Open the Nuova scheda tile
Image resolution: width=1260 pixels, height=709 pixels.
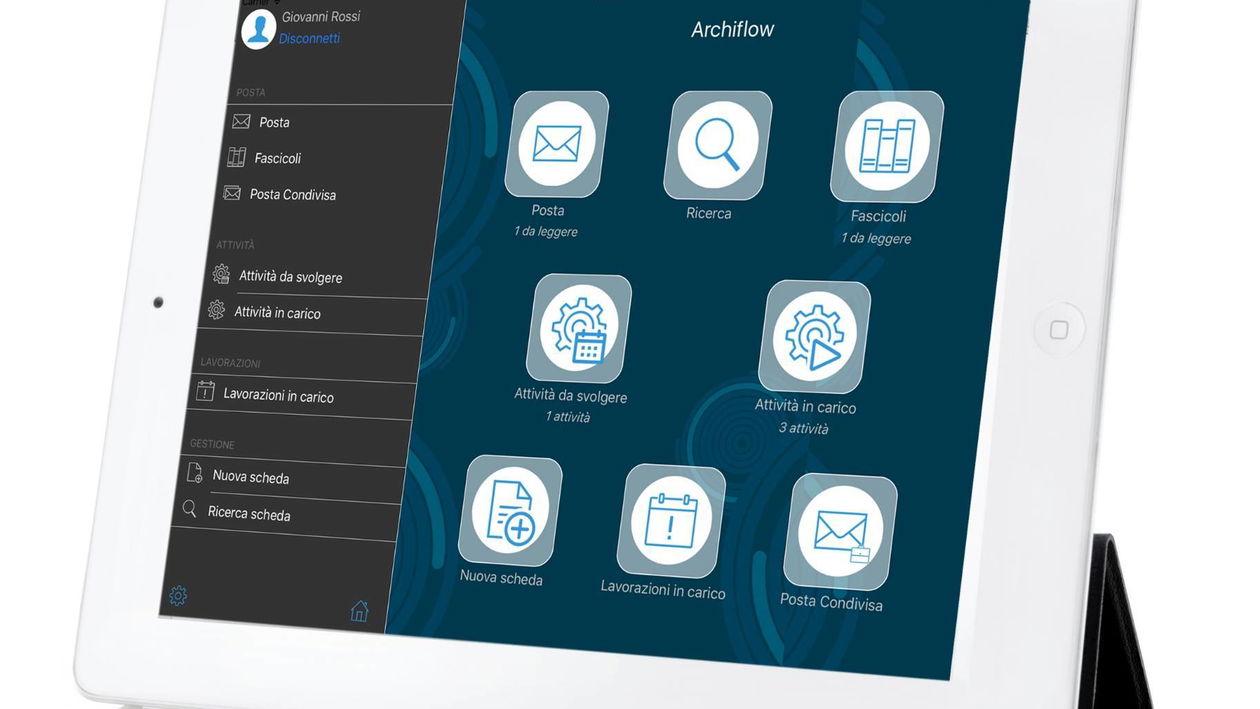click(510, 511)
